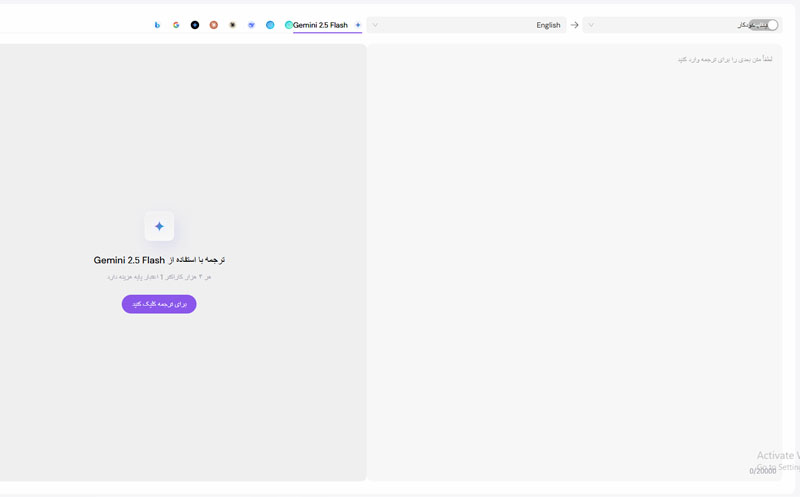Select the Google translation engine icon
Viewport: 800px width, 497px height.
(x=176, y=25)
